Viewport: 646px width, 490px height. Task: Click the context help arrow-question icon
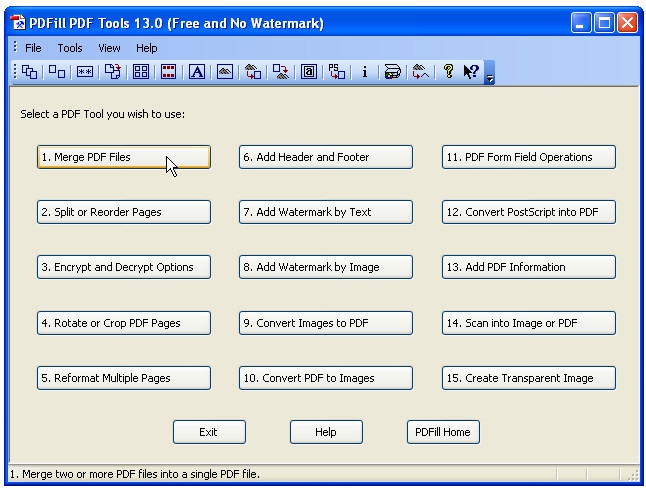471,72
